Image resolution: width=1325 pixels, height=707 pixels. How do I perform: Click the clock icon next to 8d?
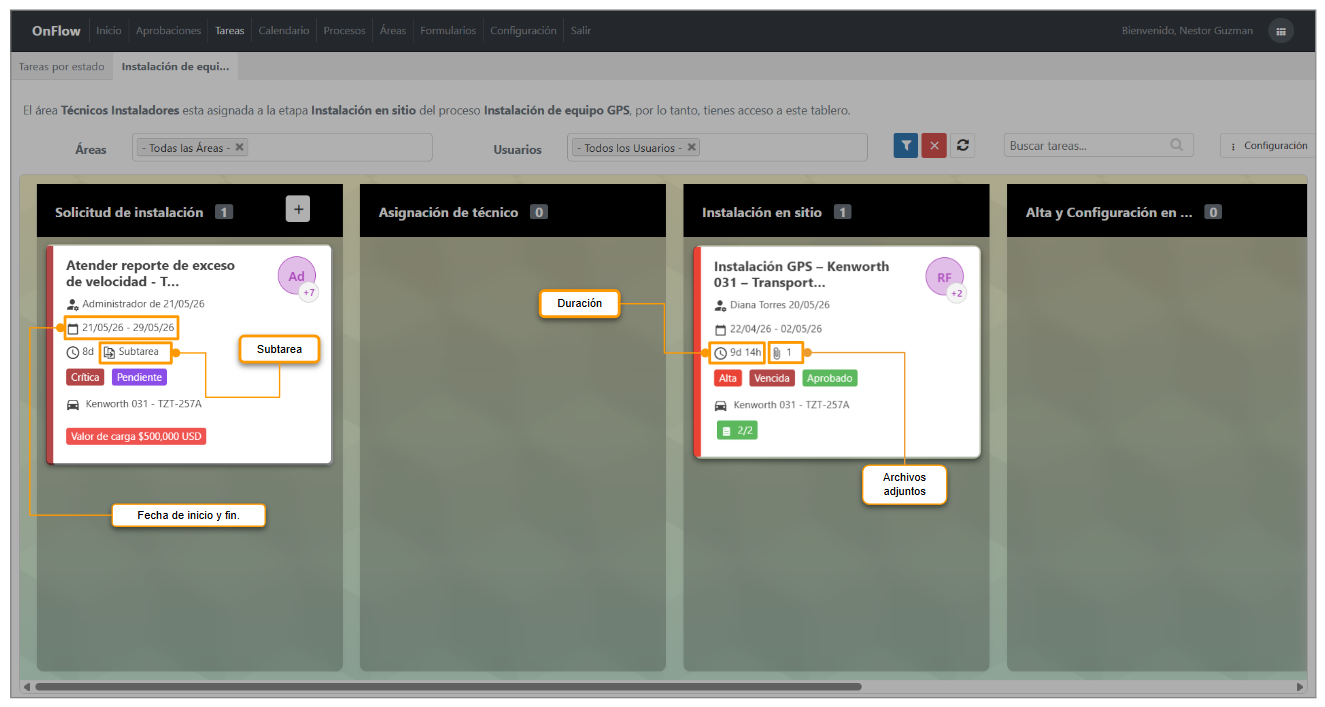pos(72,352)
